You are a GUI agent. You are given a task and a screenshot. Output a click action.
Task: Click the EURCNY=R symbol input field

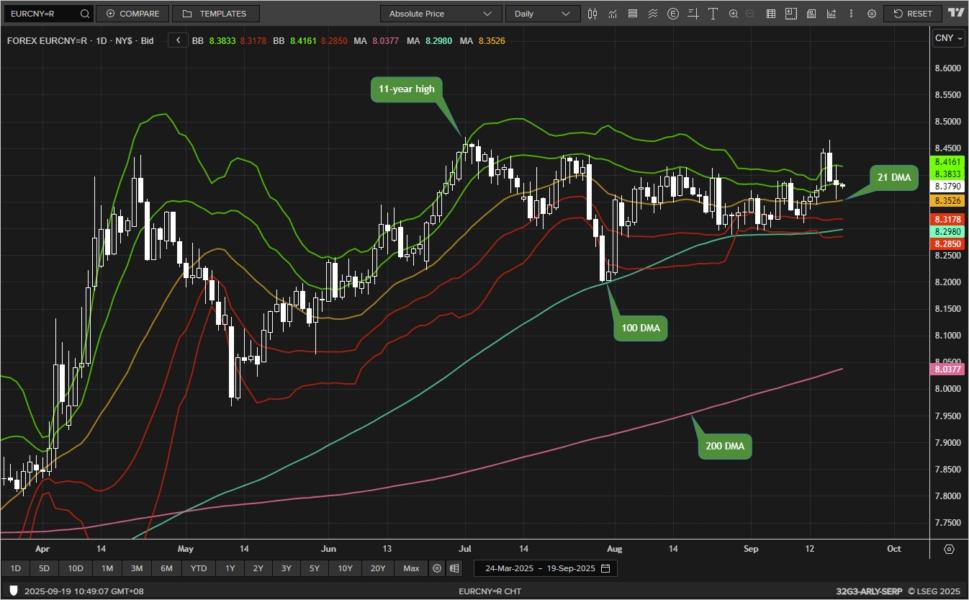48,14
